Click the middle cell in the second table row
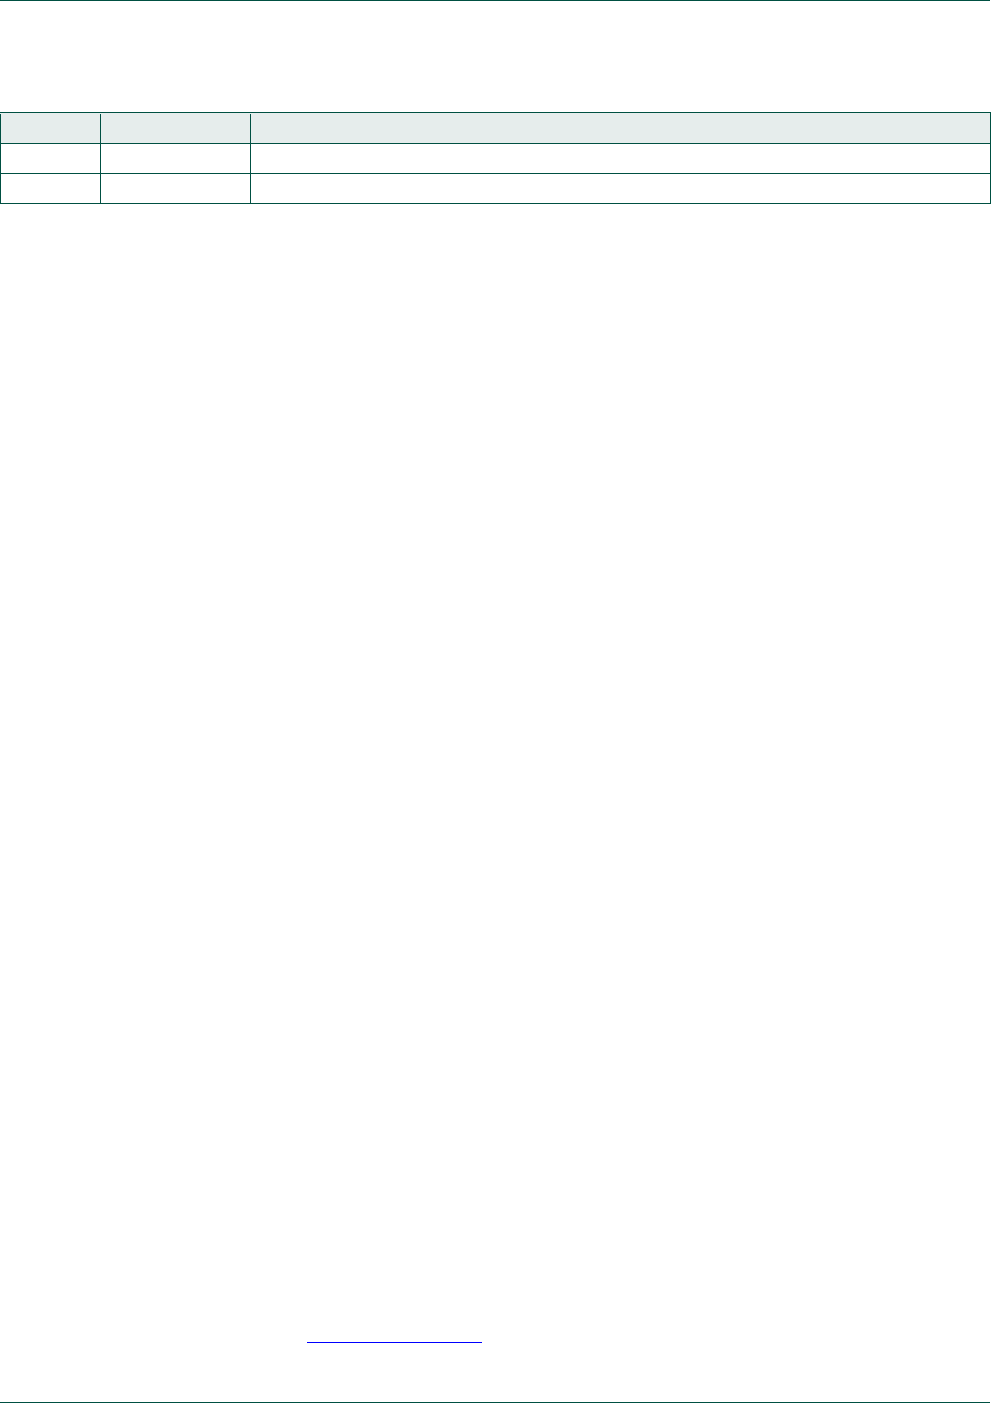Image resolution: width=991 pixels, height=1403 pixels. [x=175, y=158]
